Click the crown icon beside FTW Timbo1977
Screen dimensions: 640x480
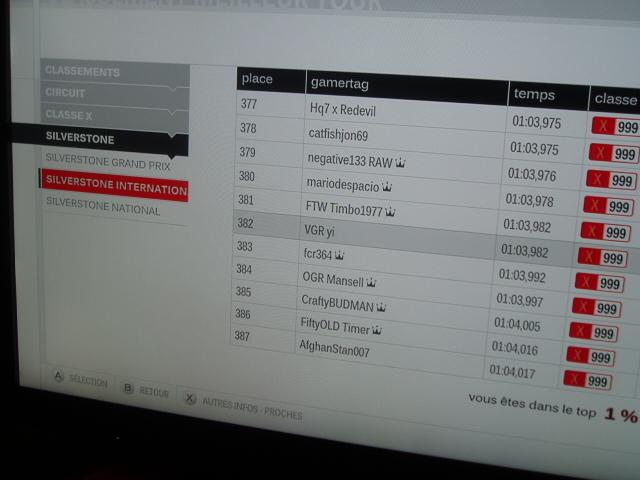(x=390, y=212)
